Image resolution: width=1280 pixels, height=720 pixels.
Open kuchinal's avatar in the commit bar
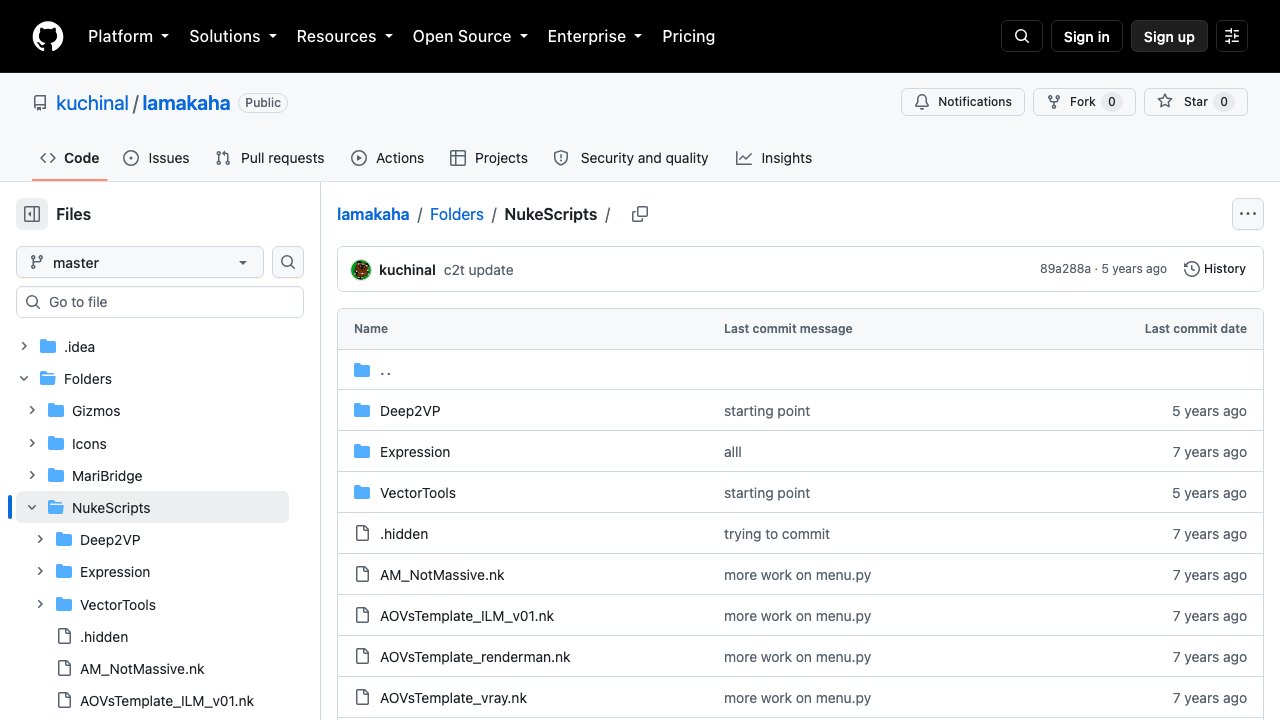361,270
